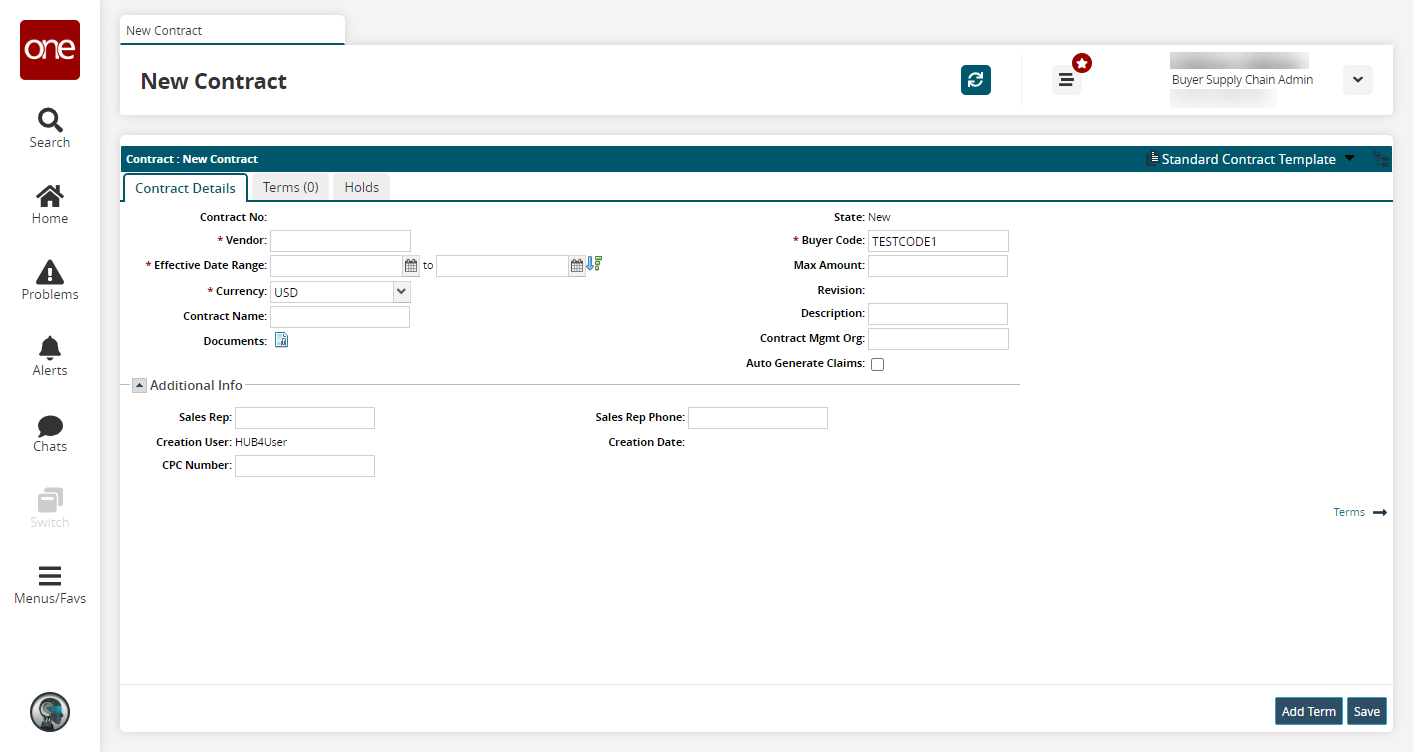Click the Save button
This screenshot has height=752, width=1413.
pyautogui.click(x=1366, y=711)
